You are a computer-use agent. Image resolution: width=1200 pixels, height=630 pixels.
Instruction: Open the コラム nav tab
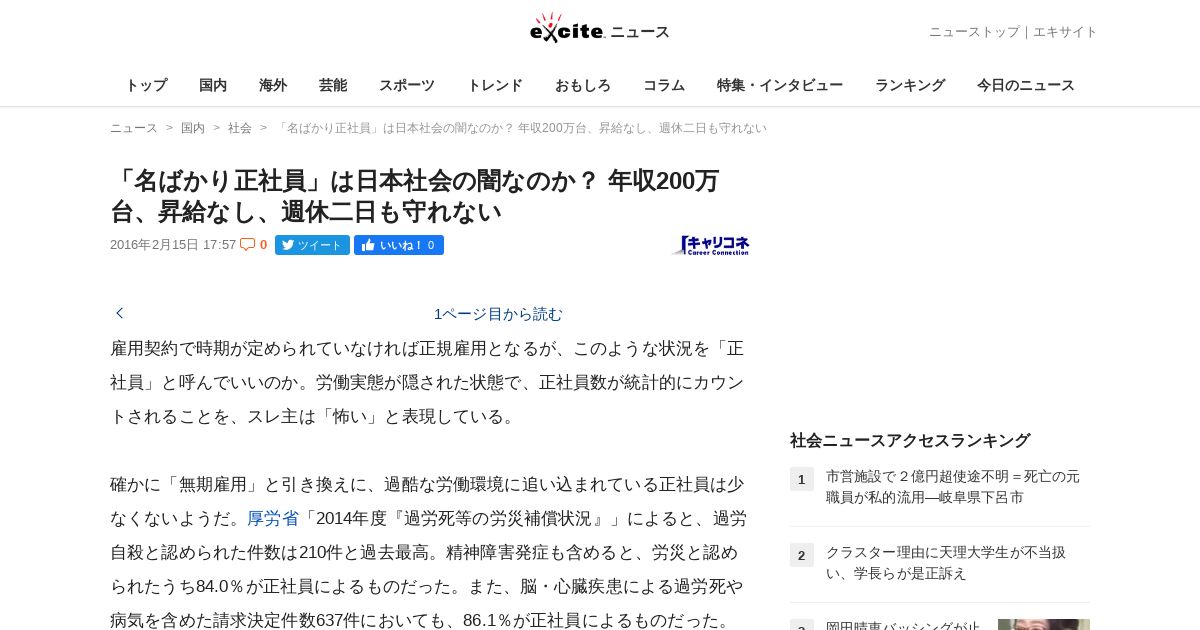[664, 85]
